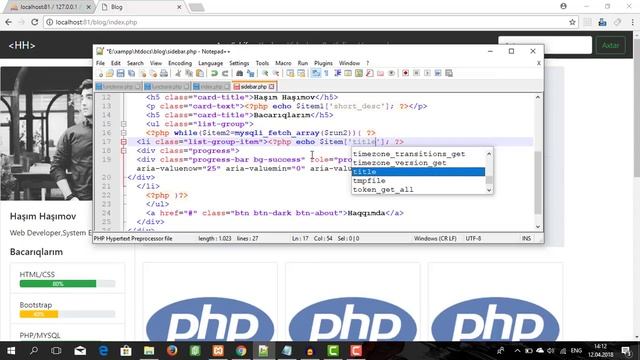Toggle Word Wrap toolbar icon
640x360 pixels.
pos(316,73)
